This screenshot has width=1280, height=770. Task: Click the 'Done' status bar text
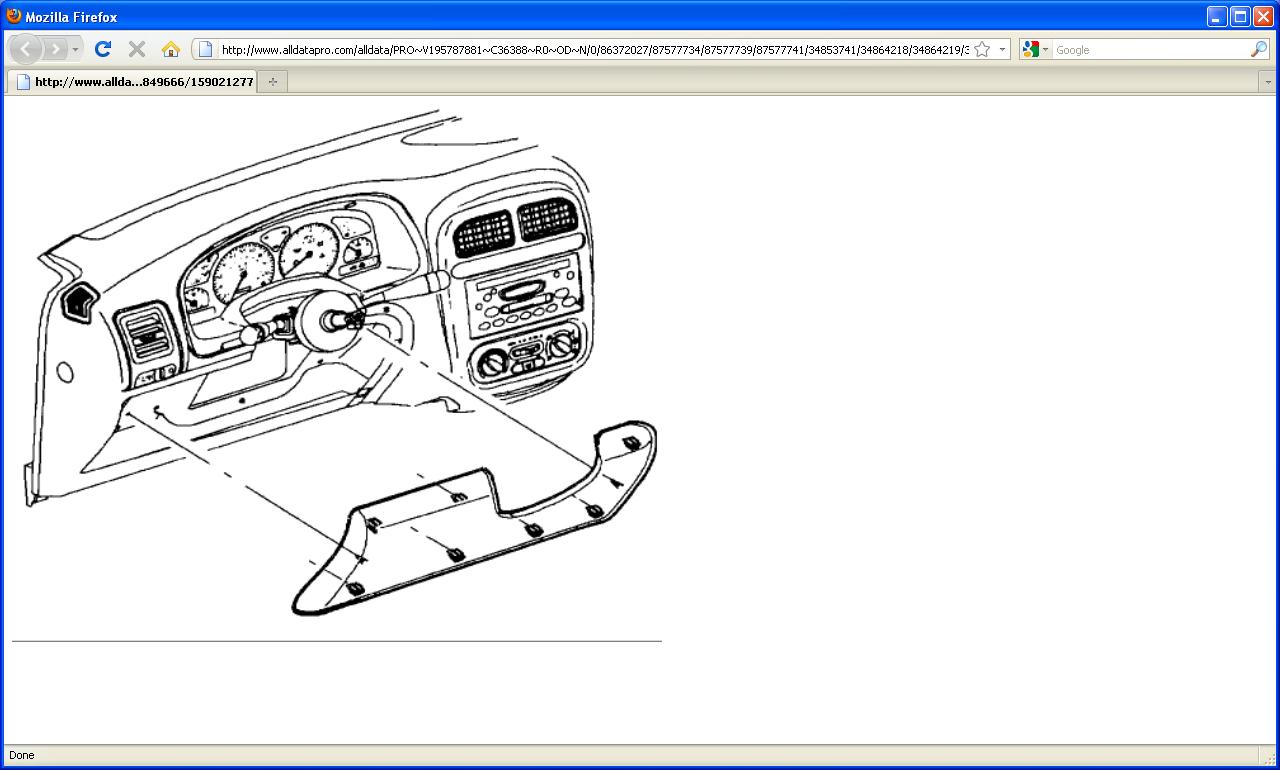21,755
